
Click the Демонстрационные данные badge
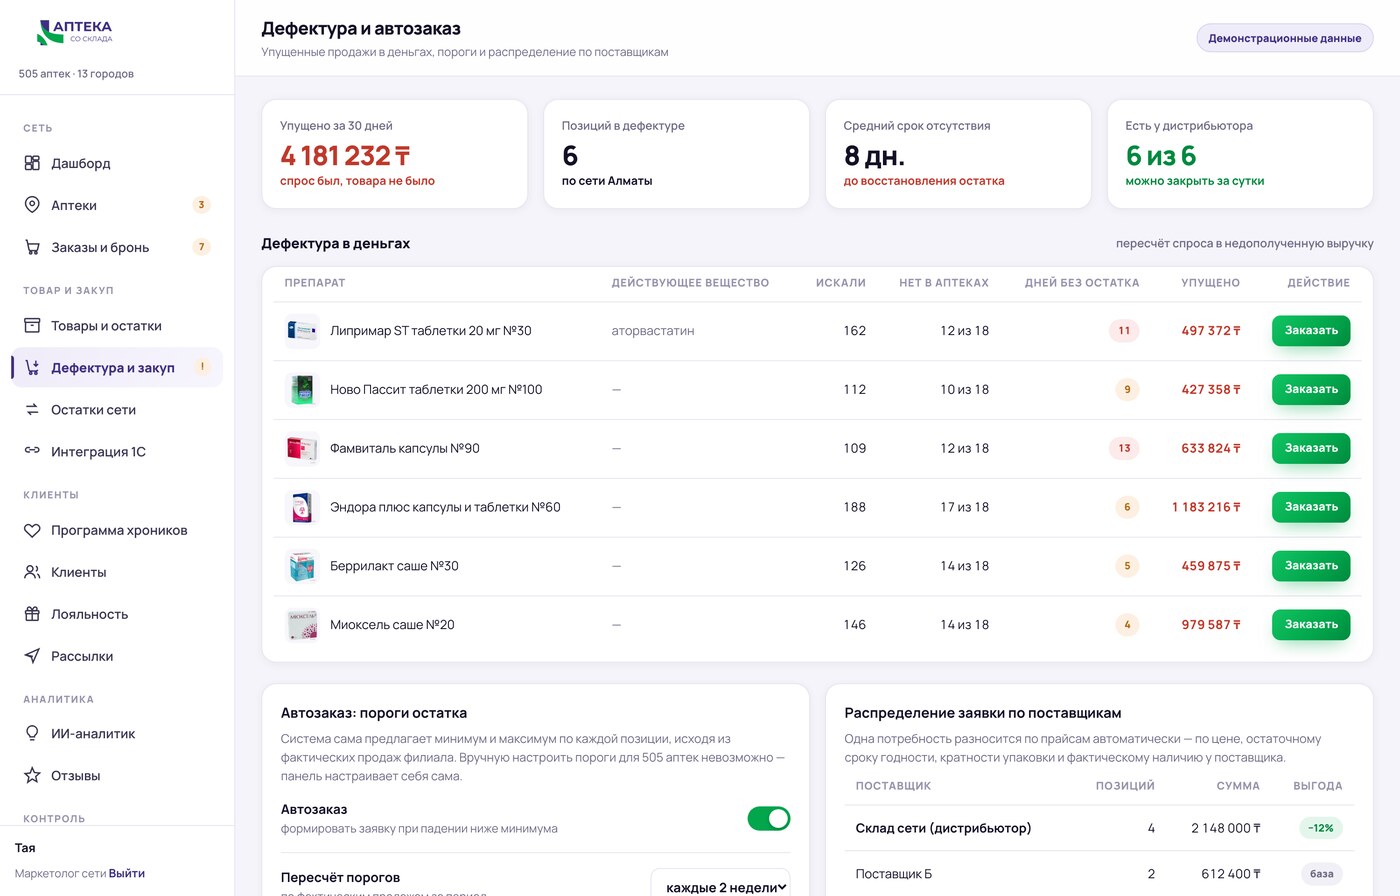tap(1285, 38)
